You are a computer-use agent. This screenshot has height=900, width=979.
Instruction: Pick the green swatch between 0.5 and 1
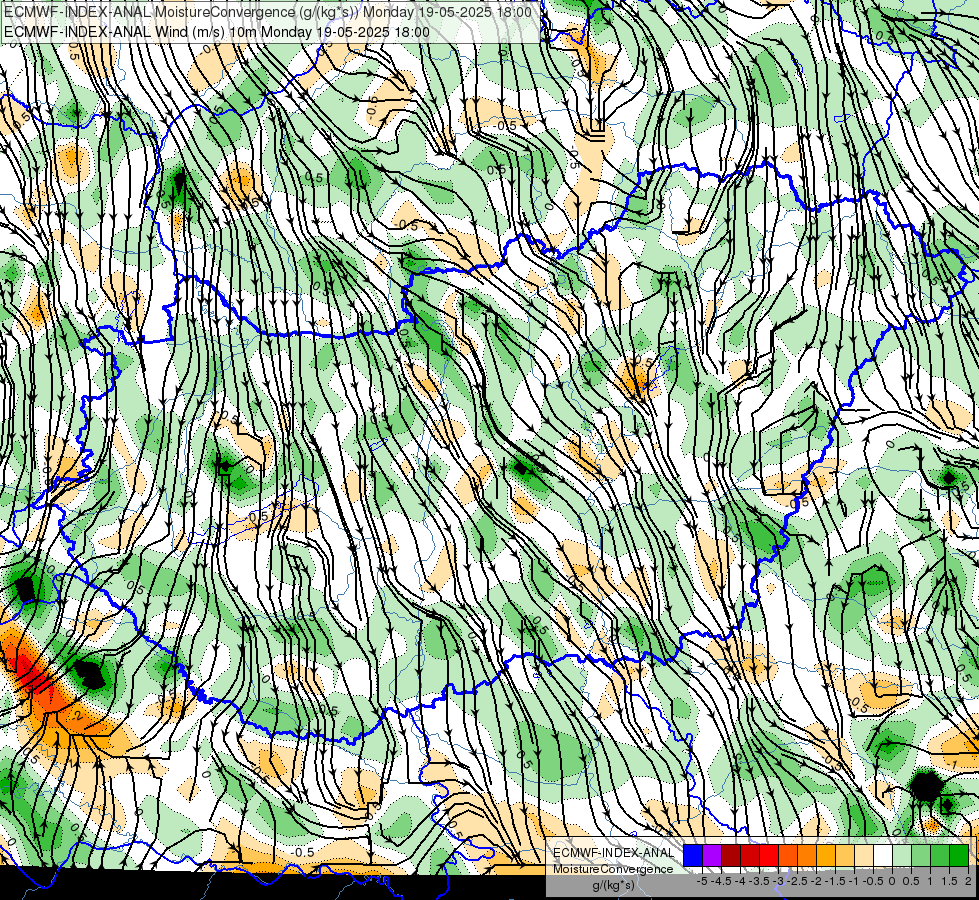tap(921, 856)
